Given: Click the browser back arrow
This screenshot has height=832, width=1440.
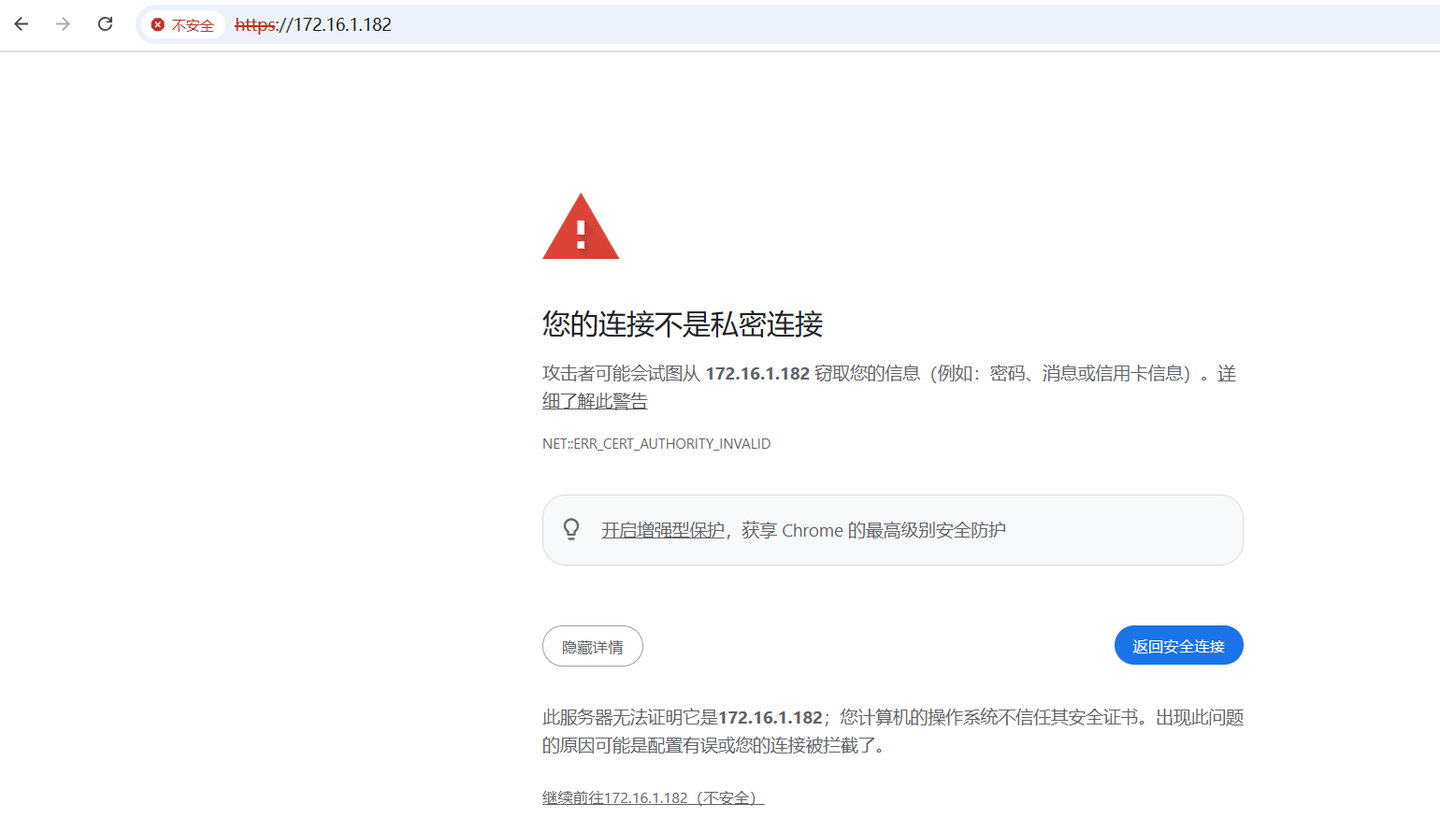Looking at the screenshot, I should (21, 25).
